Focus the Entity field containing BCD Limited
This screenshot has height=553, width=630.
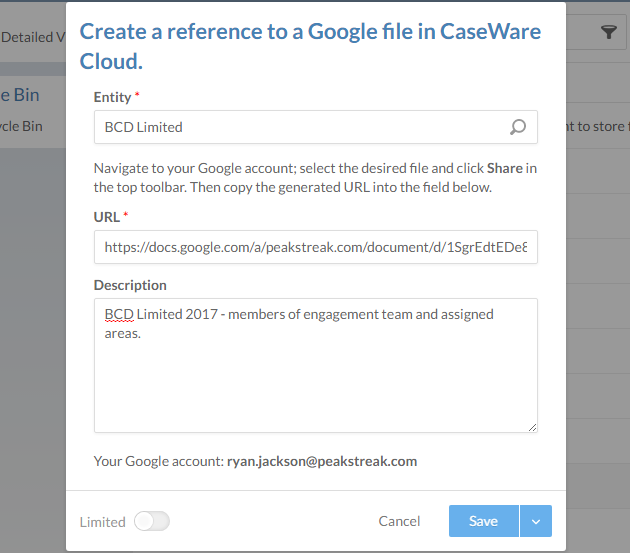coord(300,127)
